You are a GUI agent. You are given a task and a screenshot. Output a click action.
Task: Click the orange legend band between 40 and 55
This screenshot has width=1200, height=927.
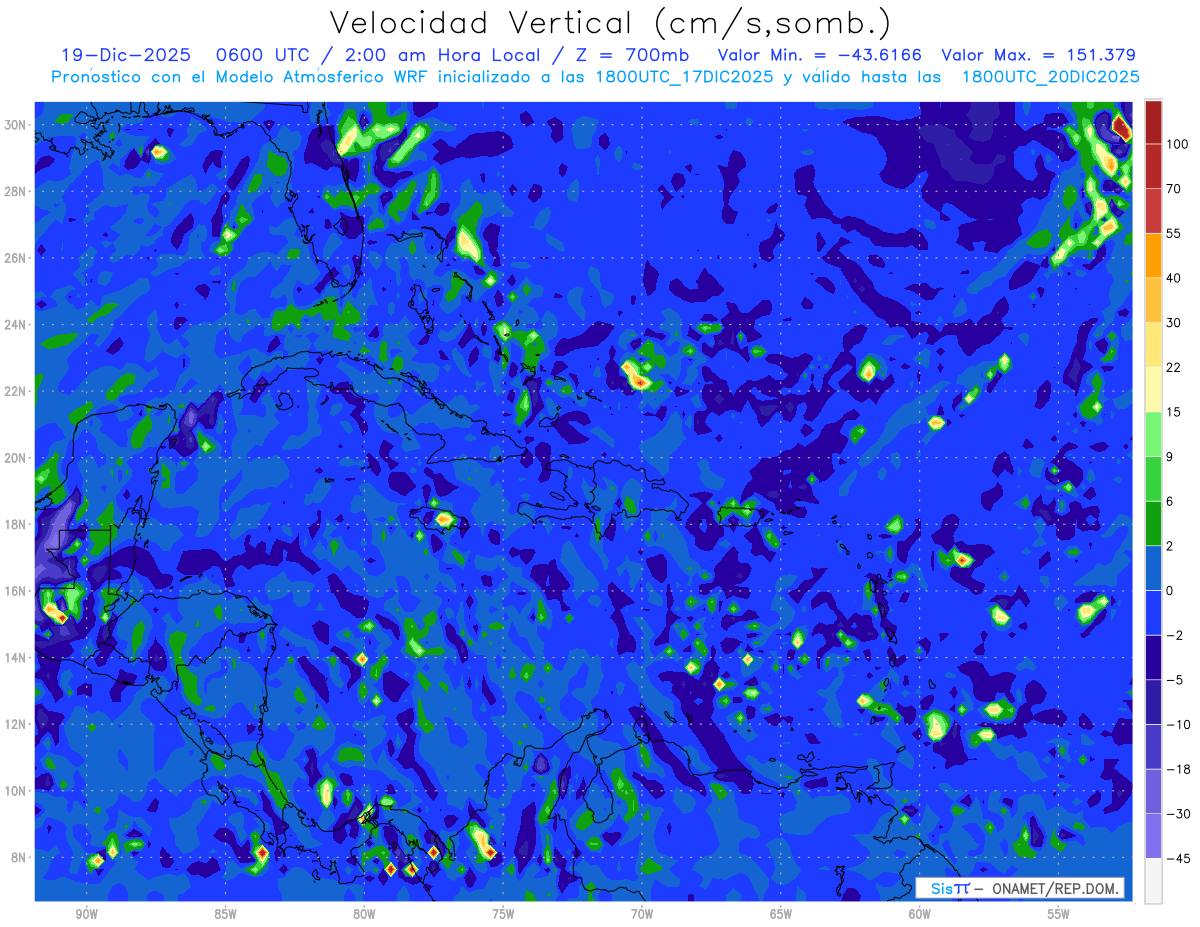(x=1153, y=255)
